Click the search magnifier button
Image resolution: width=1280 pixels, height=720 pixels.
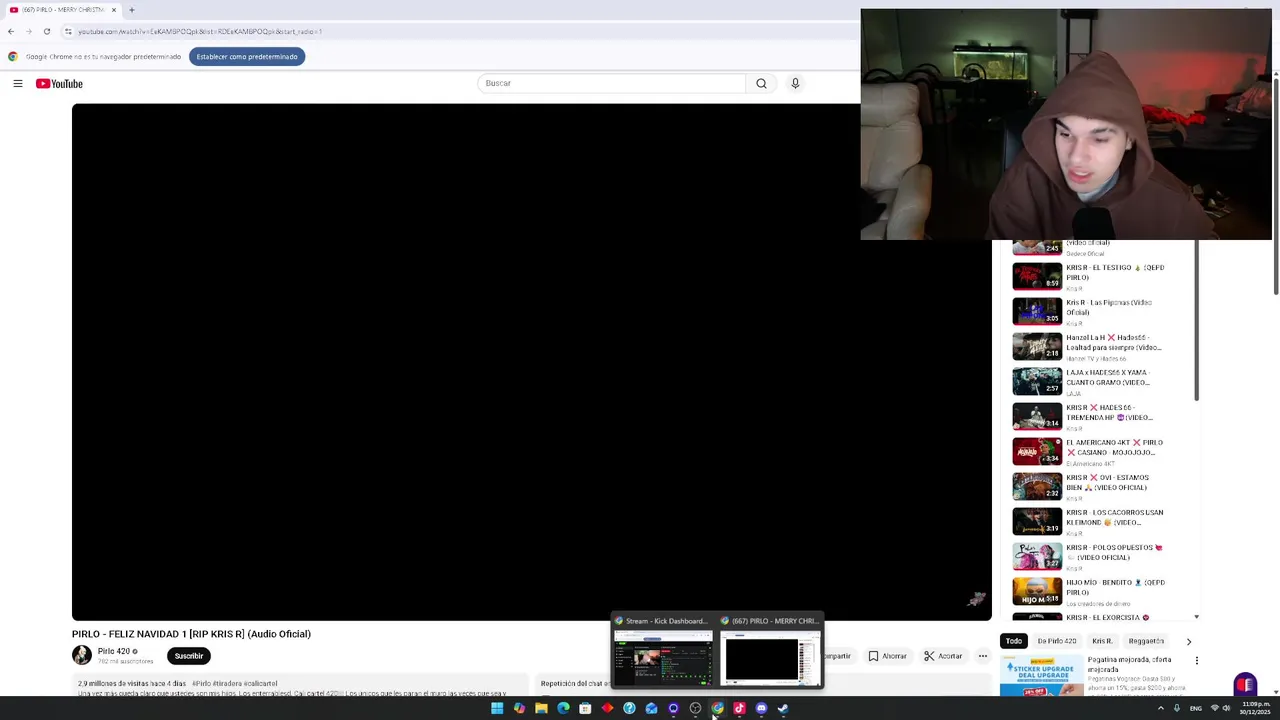coord(761,84)
